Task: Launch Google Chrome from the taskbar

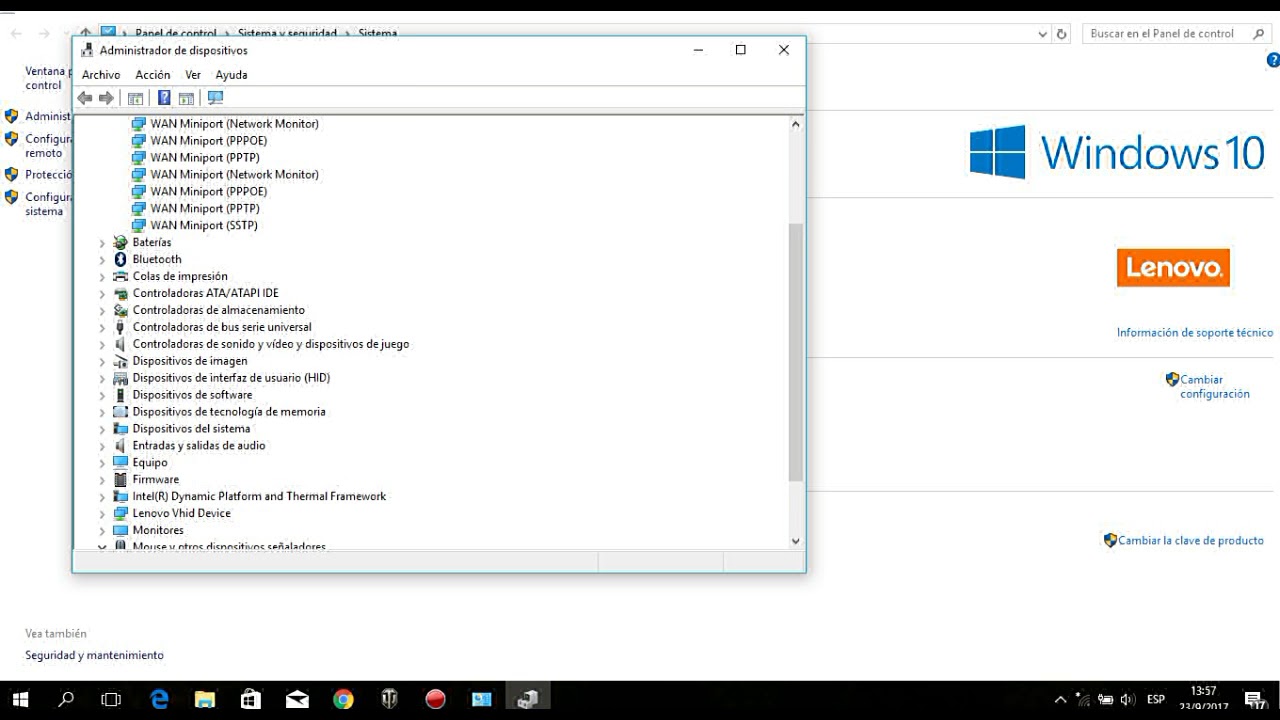Action: [x=343, y=700]
